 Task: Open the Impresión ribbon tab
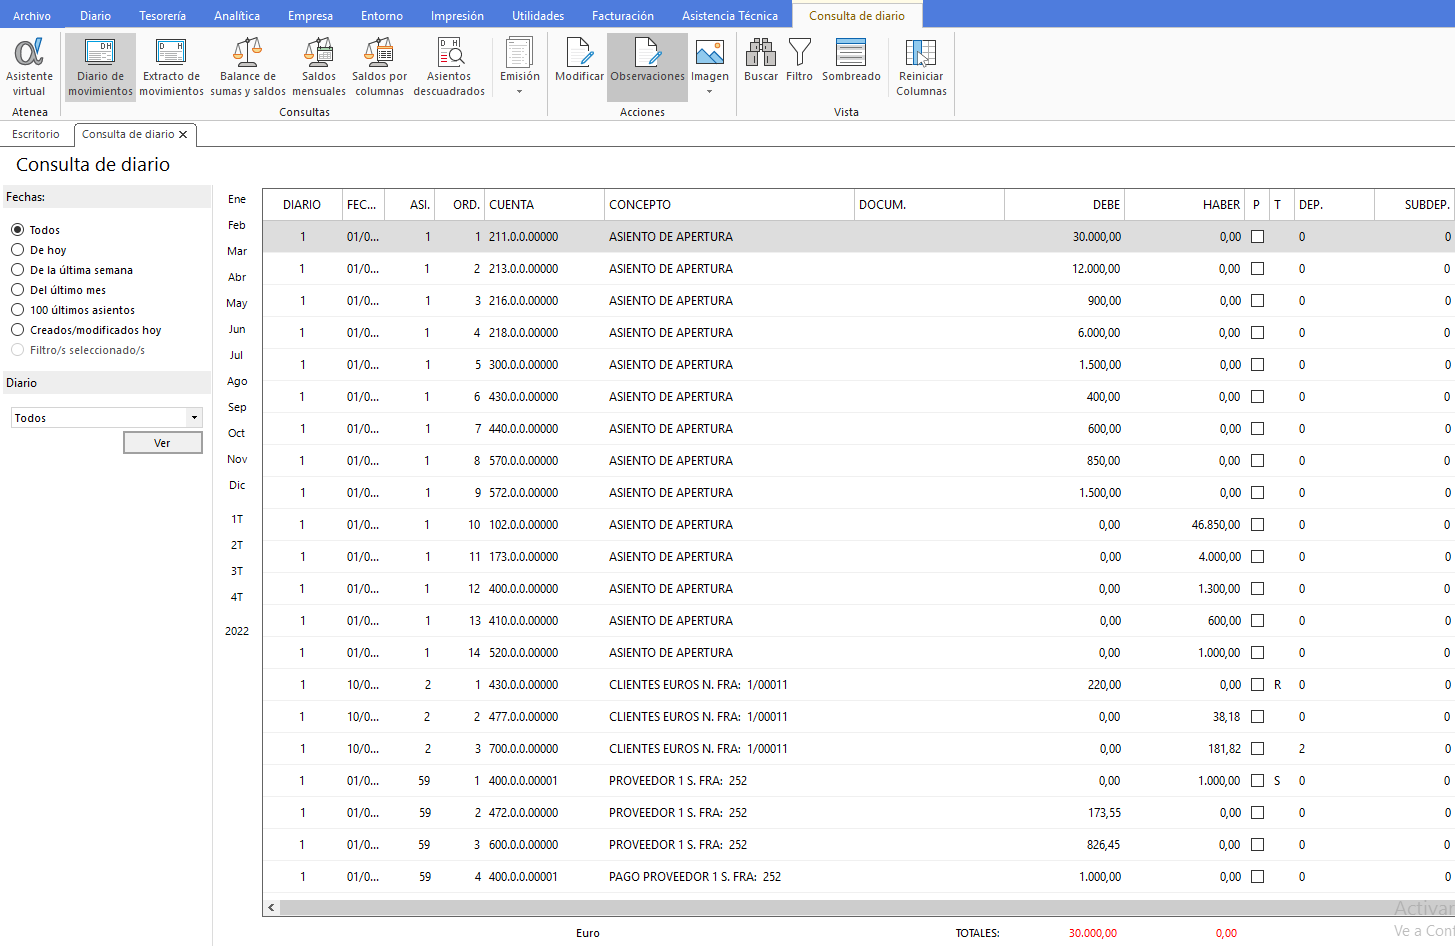click(x=457, y=16)
